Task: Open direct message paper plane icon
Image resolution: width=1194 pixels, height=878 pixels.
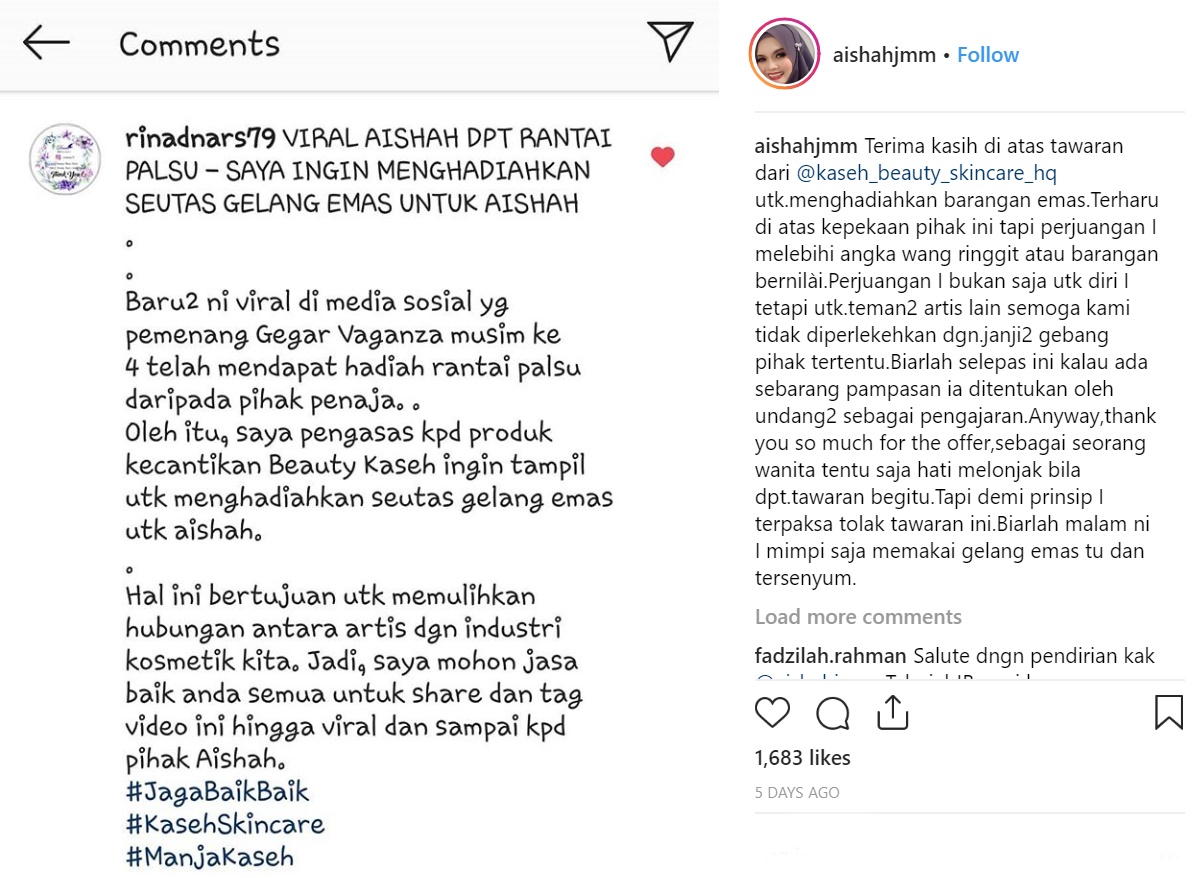Action: pyautogui.click(x=670, y=40)
